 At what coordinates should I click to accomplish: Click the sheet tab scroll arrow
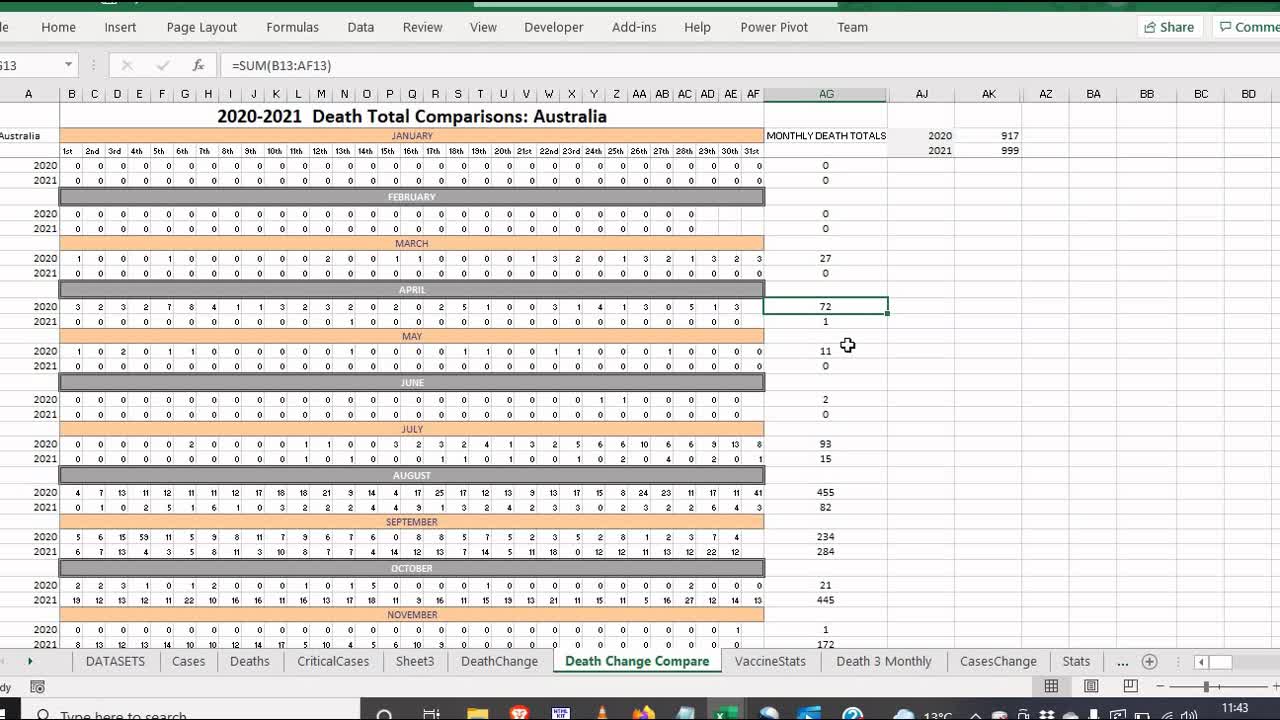[30, 661]
